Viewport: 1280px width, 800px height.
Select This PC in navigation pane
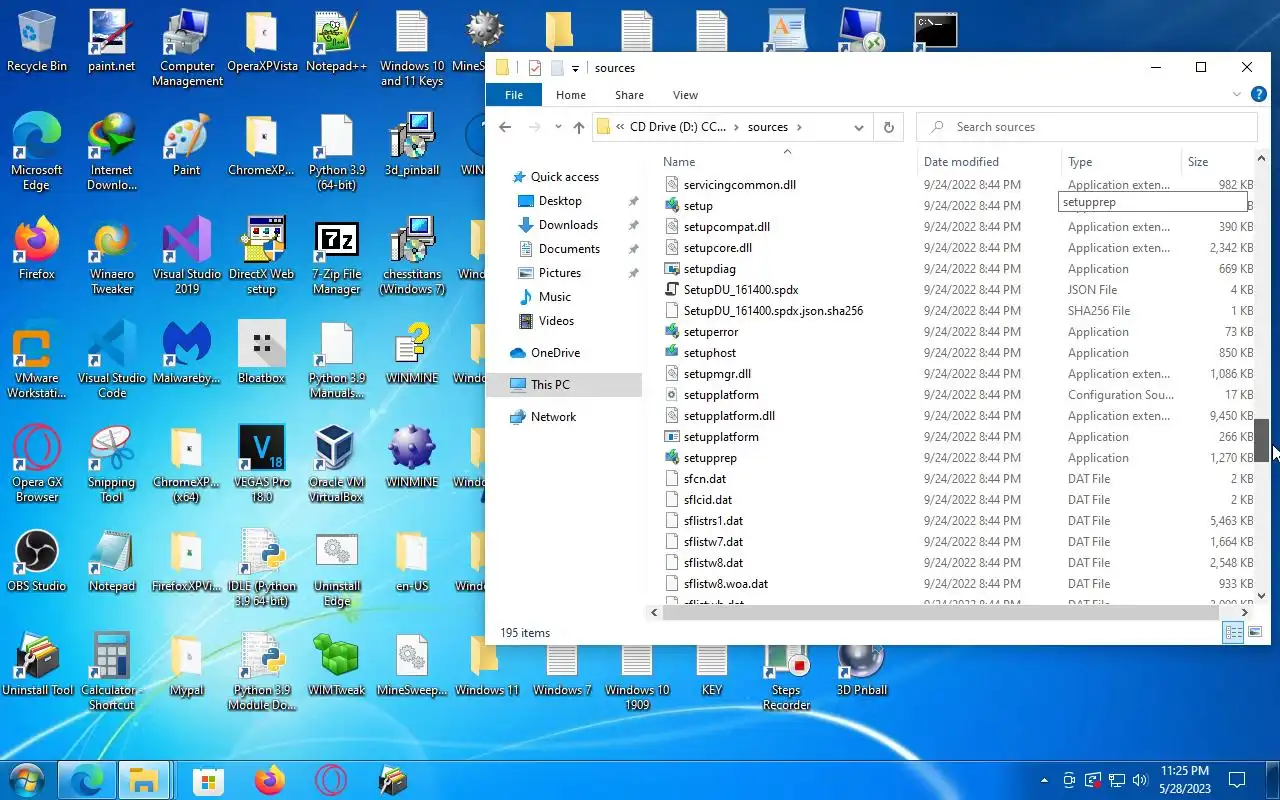coord(564,384)
